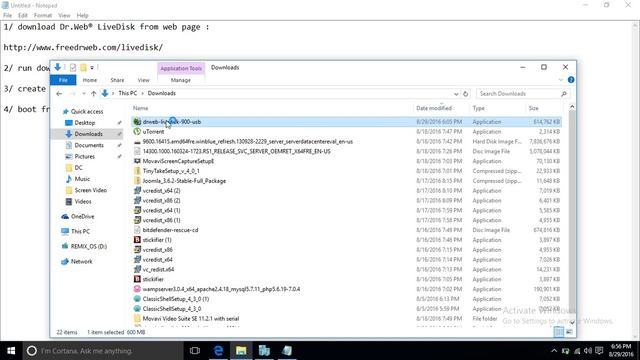The height and width of the screenshot is (360, 640).
Task: Open the DC folder in sidebar
Action: point(78,168)
